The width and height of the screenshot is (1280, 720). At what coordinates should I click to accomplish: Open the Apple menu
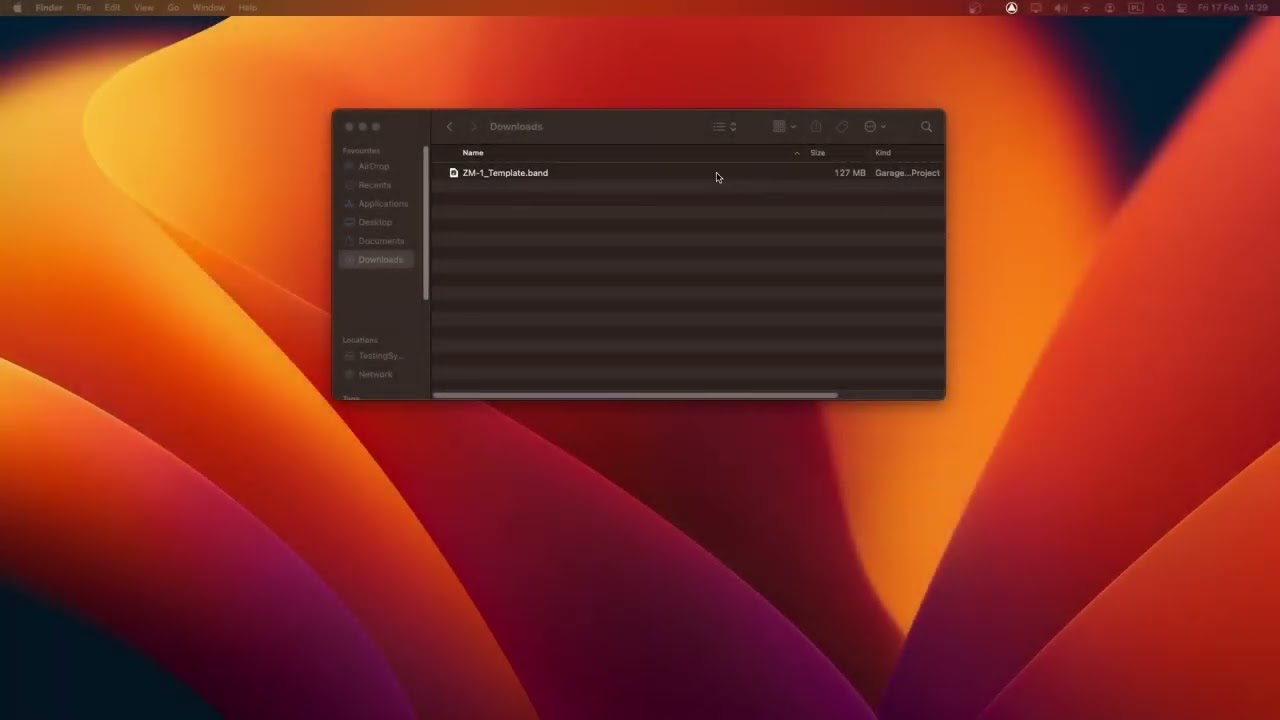pos(17,8)
